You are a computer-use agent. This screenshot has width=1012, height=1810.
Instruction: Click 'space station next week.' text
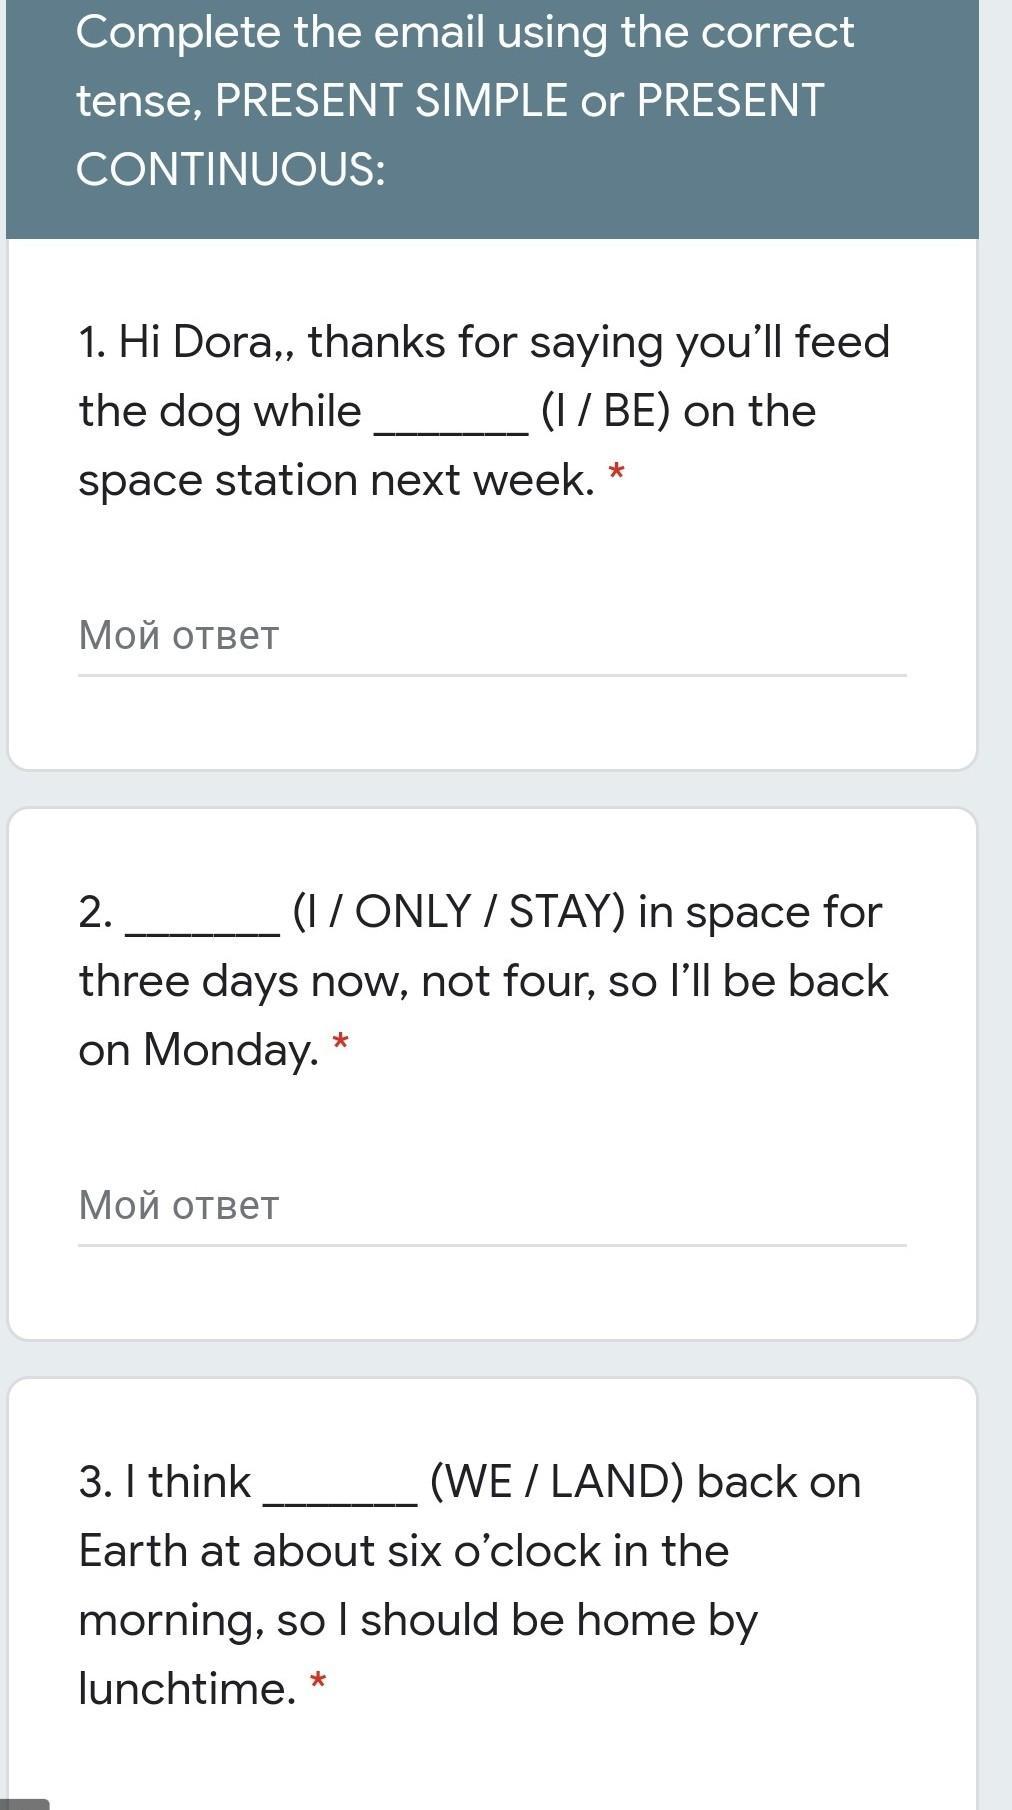coord(336,481)
